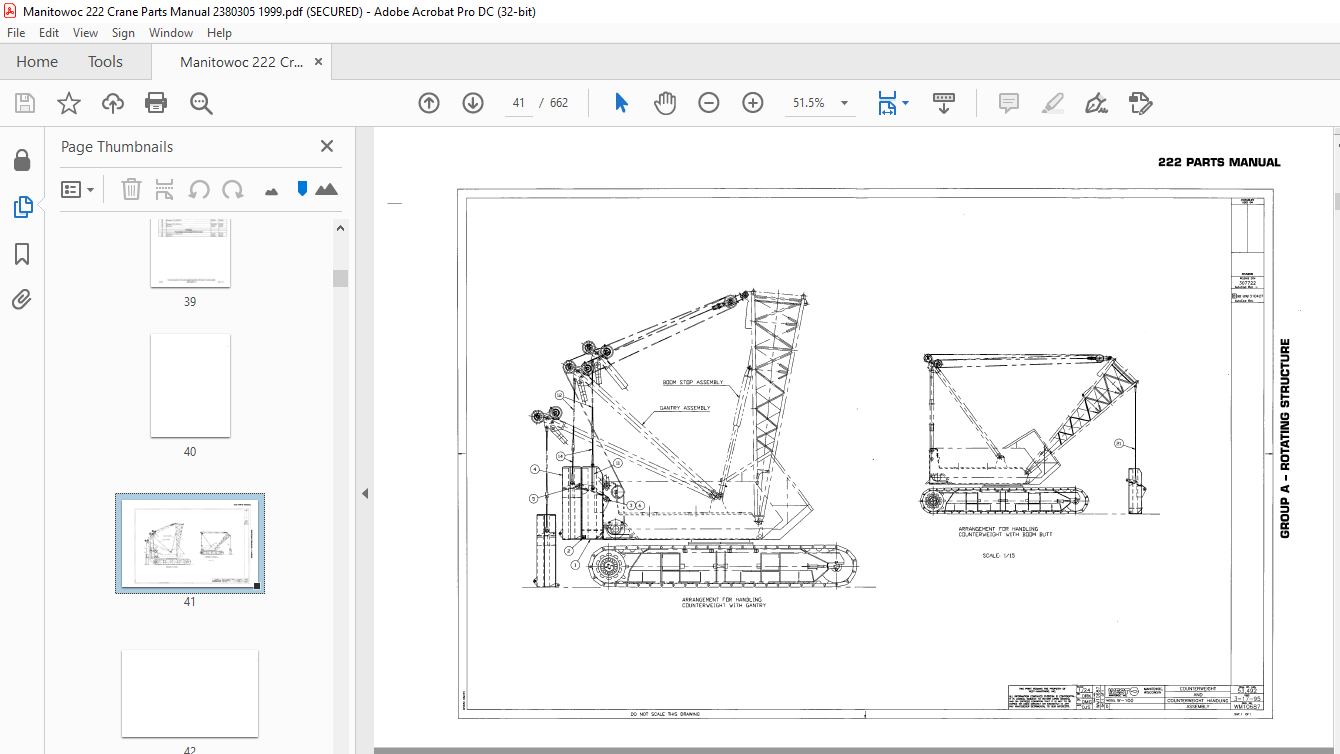1340x754 pixels.
Task: Open the security lock panel icon
Action: [21, 160]
